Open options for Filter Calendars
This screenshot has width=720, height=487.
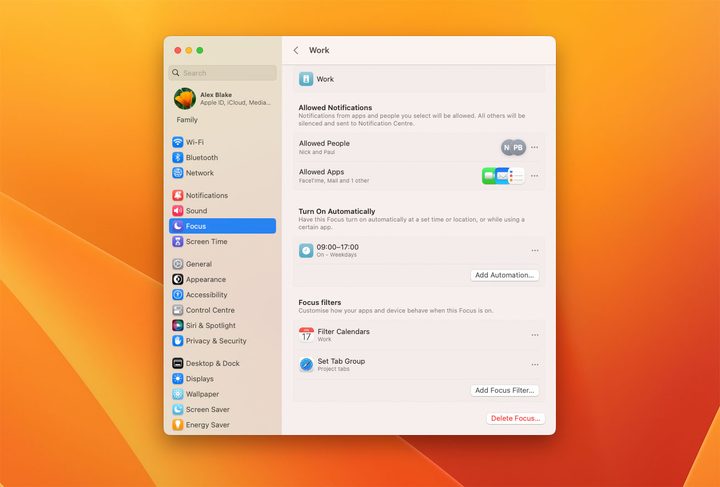(535, 335)
